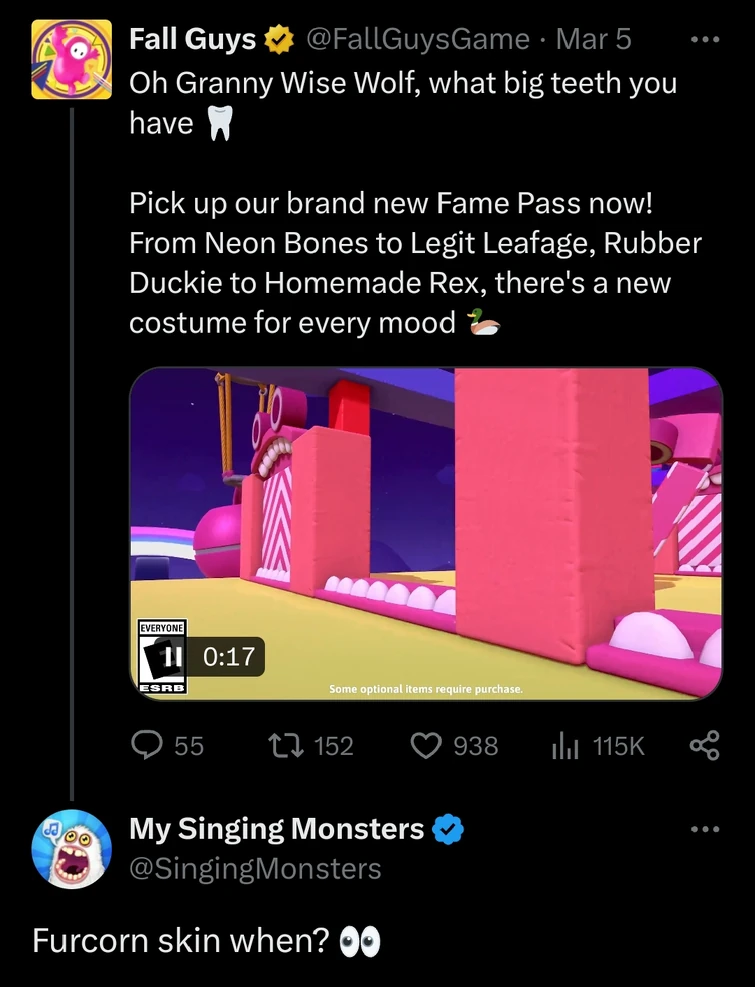755x987 pixels.
Task: Open My Singing Monsters profile avatar
Action: 71,848
